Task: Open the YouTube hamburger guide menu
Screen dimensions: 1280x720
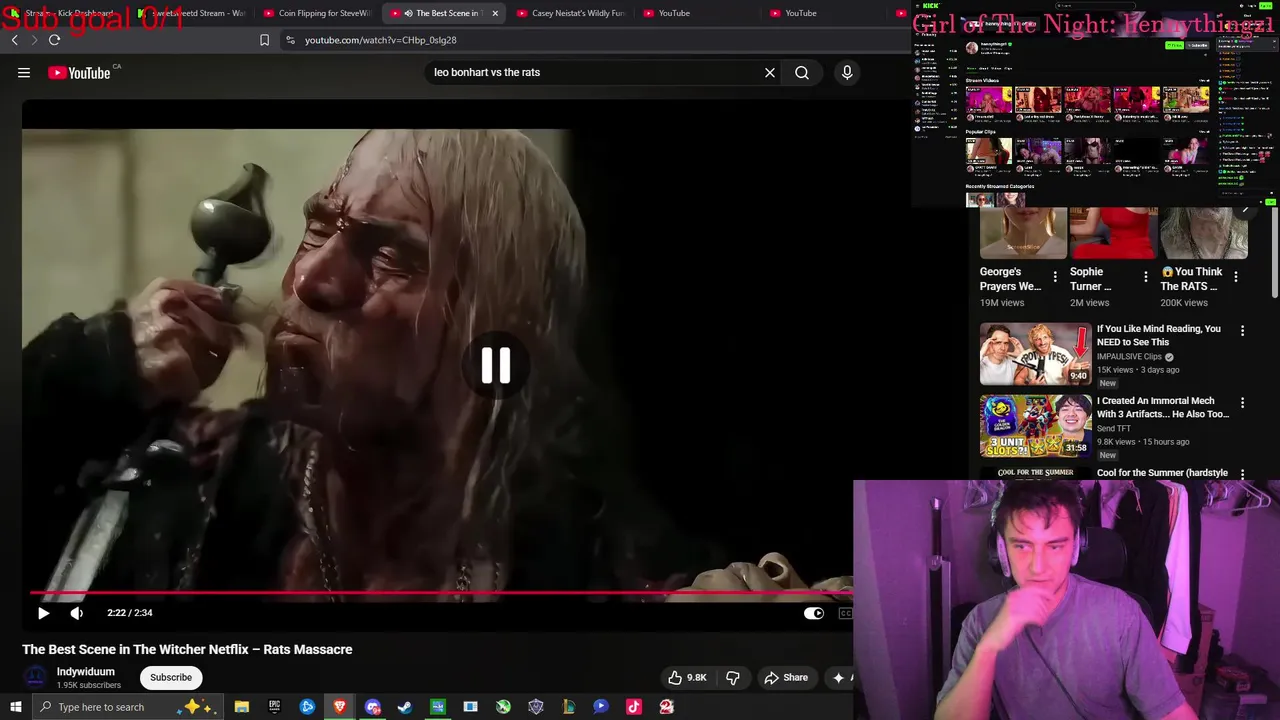Action: click(x=24, y=72)
